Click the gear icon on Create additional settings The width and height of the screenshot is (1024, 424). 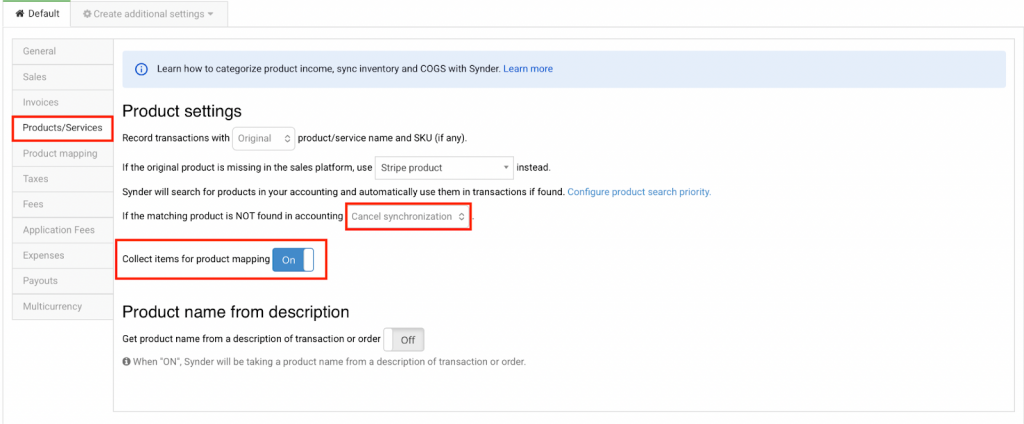point(87,14)
